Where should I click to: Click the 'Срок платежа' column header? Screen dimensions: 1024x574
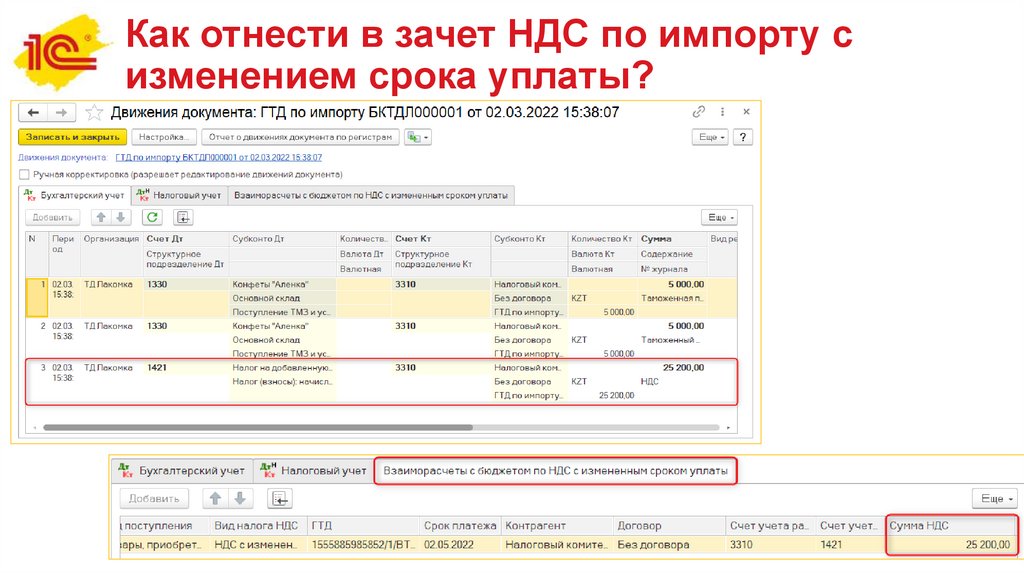point(460,526)
